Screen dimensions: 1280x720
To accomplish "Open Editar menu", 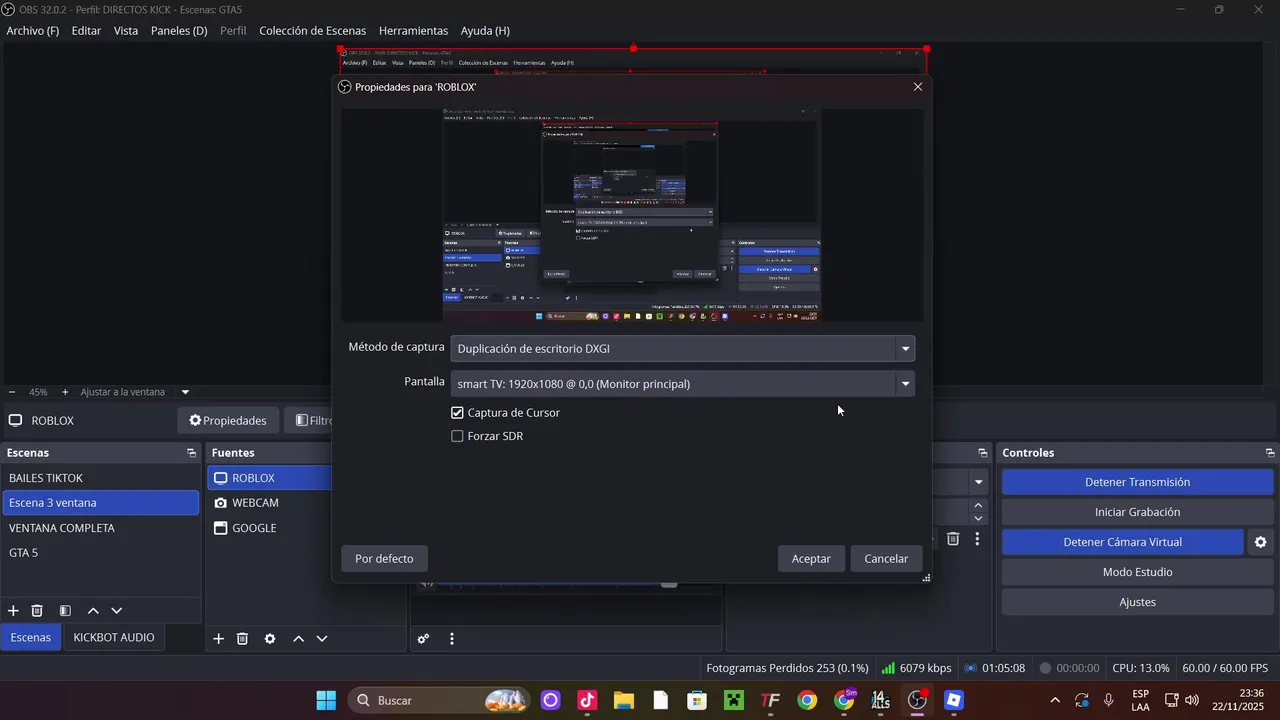I will 86,31.
